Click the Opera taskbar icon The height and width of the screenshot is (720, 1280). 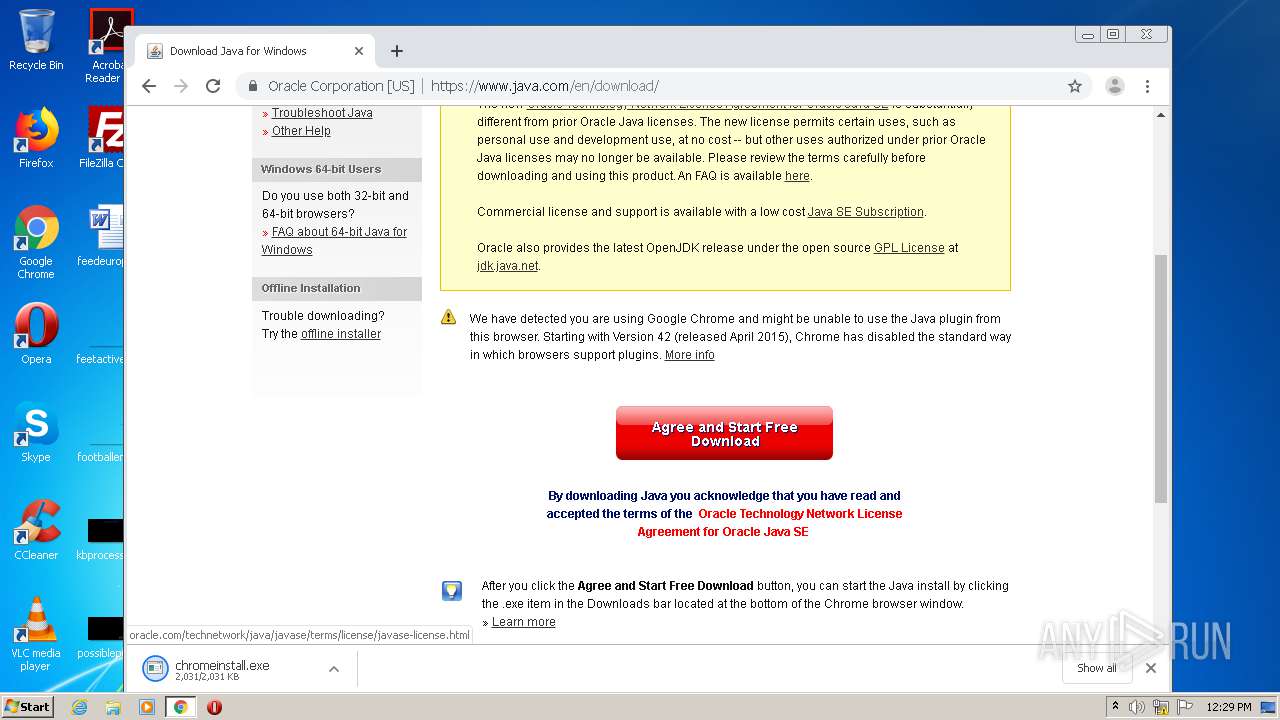(x=214, y=707)
